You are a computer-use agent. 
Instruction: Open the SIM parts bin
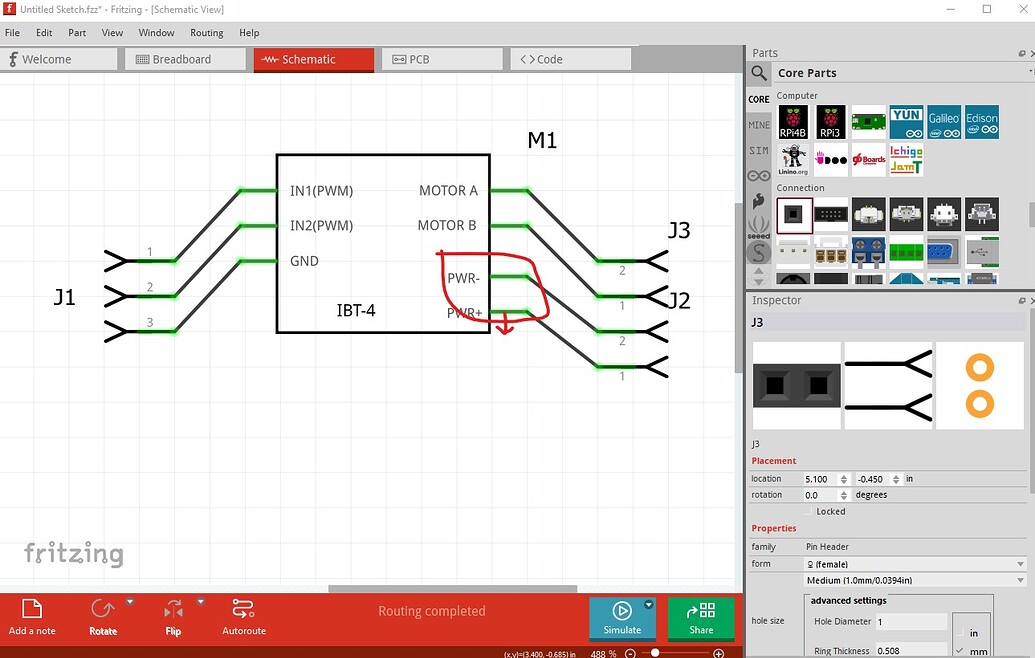(x=758, y=150)
